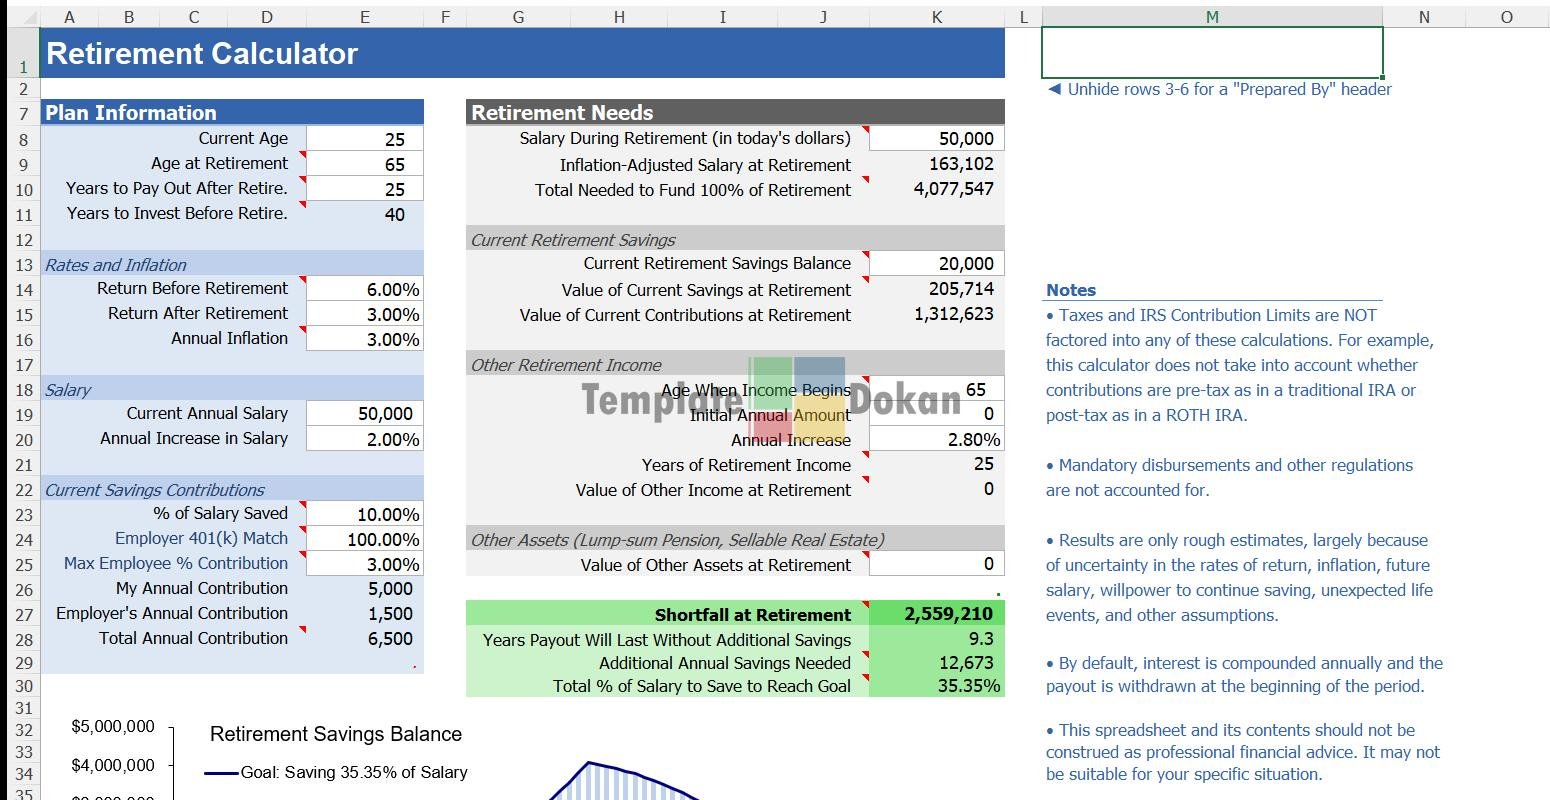Select the Return Before Retirement rate cell
This screenshot has height=800, width=1550.
point(365,289)
